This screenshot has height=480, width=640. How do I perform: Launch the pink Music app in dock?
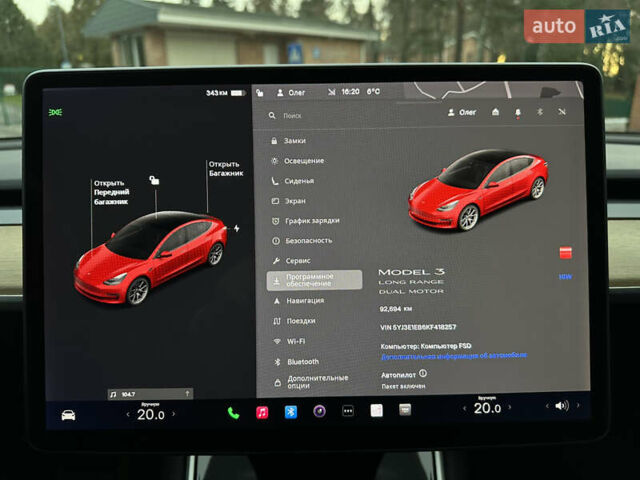262,413
